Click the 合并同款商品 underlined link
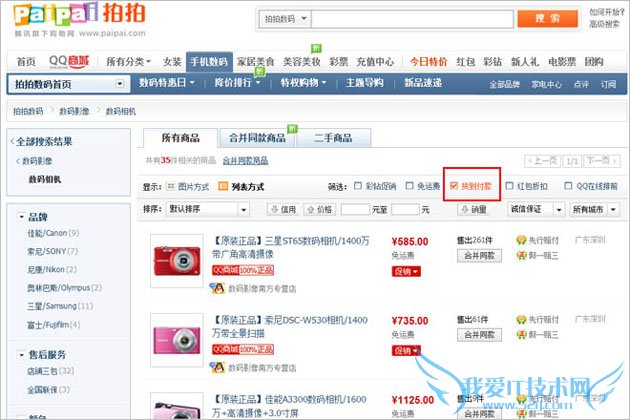The image size is (630, 420). click(245, 161)
